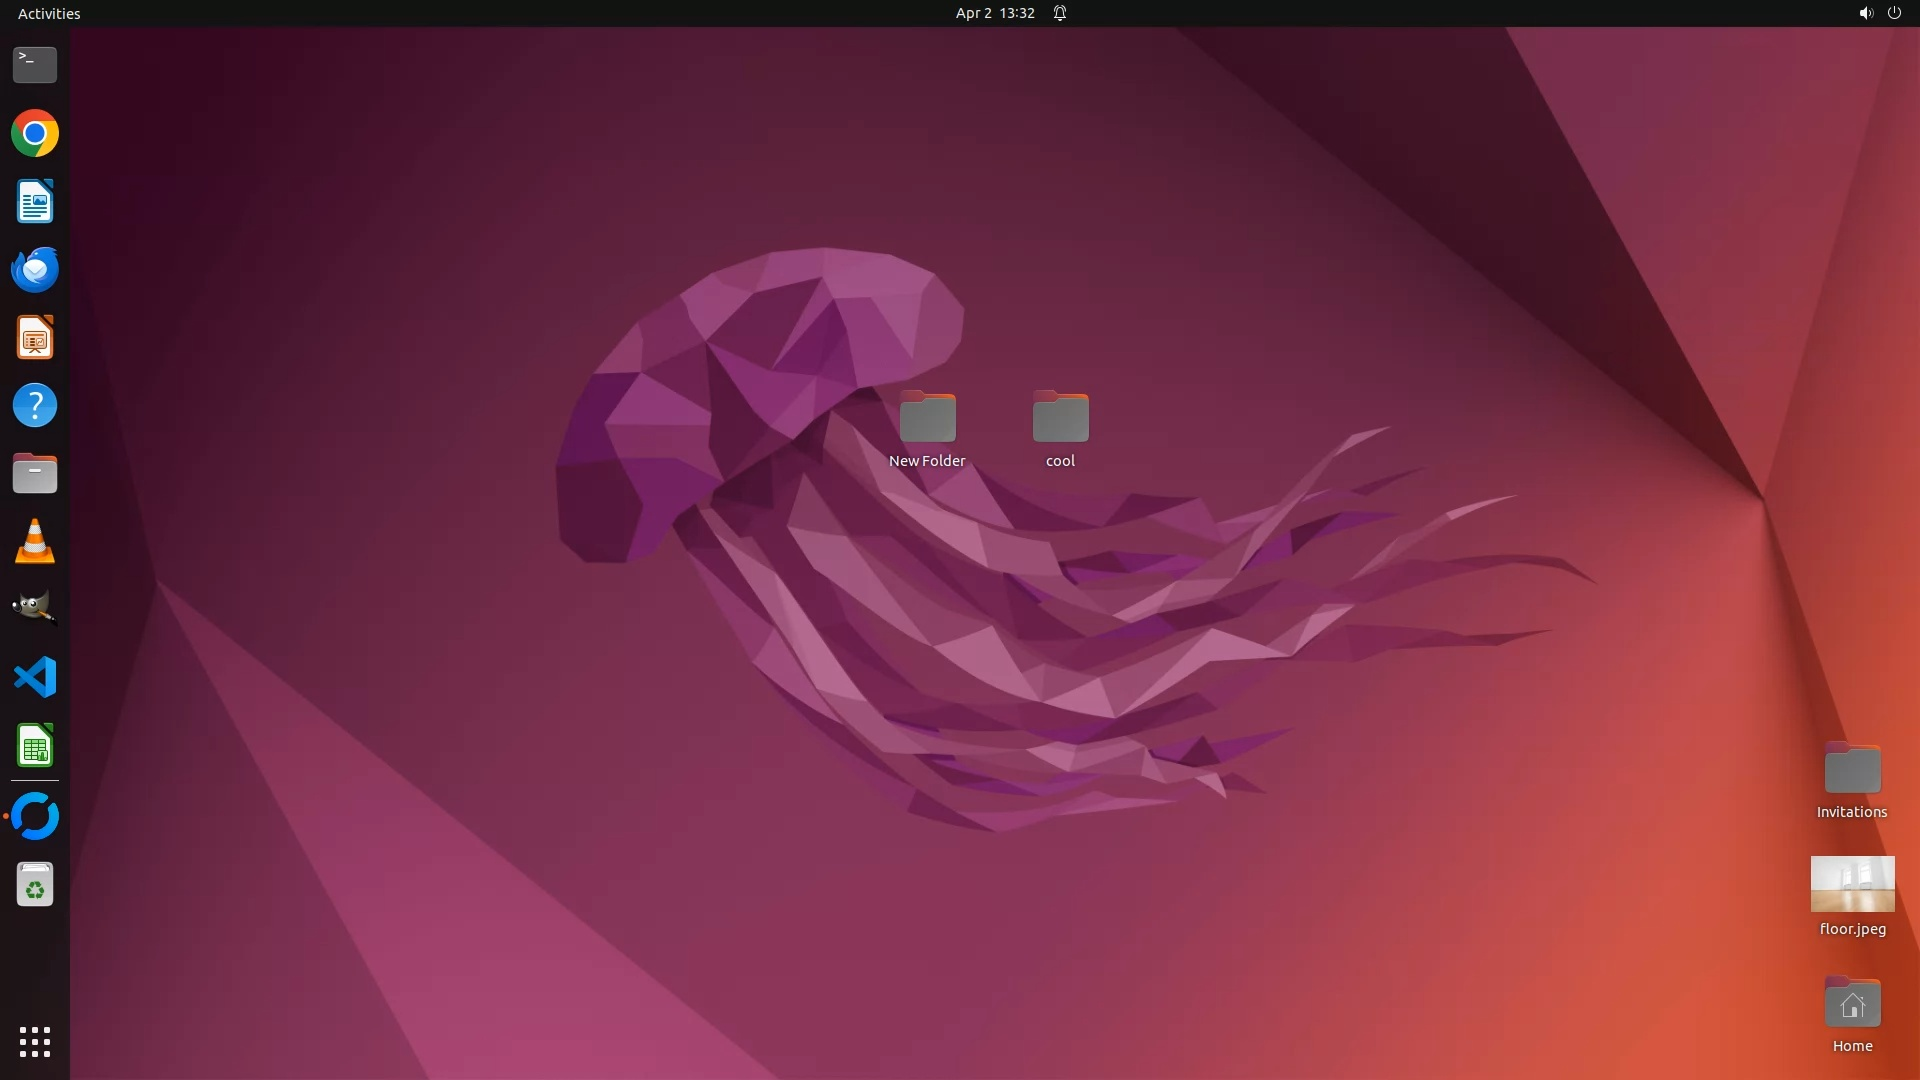Launch Visual Studio Code
Image resolution: width=1920 pixels, height=1080 pixels.
(35, 677)
